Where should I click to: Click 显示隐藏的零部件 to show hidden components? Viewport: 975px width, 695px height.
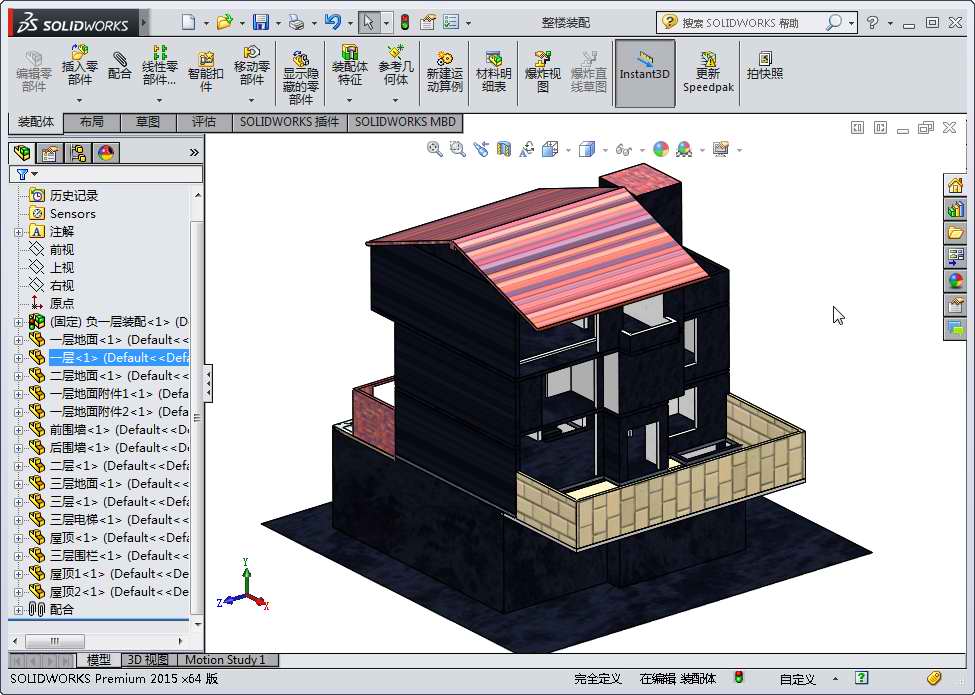click(300, 68)
